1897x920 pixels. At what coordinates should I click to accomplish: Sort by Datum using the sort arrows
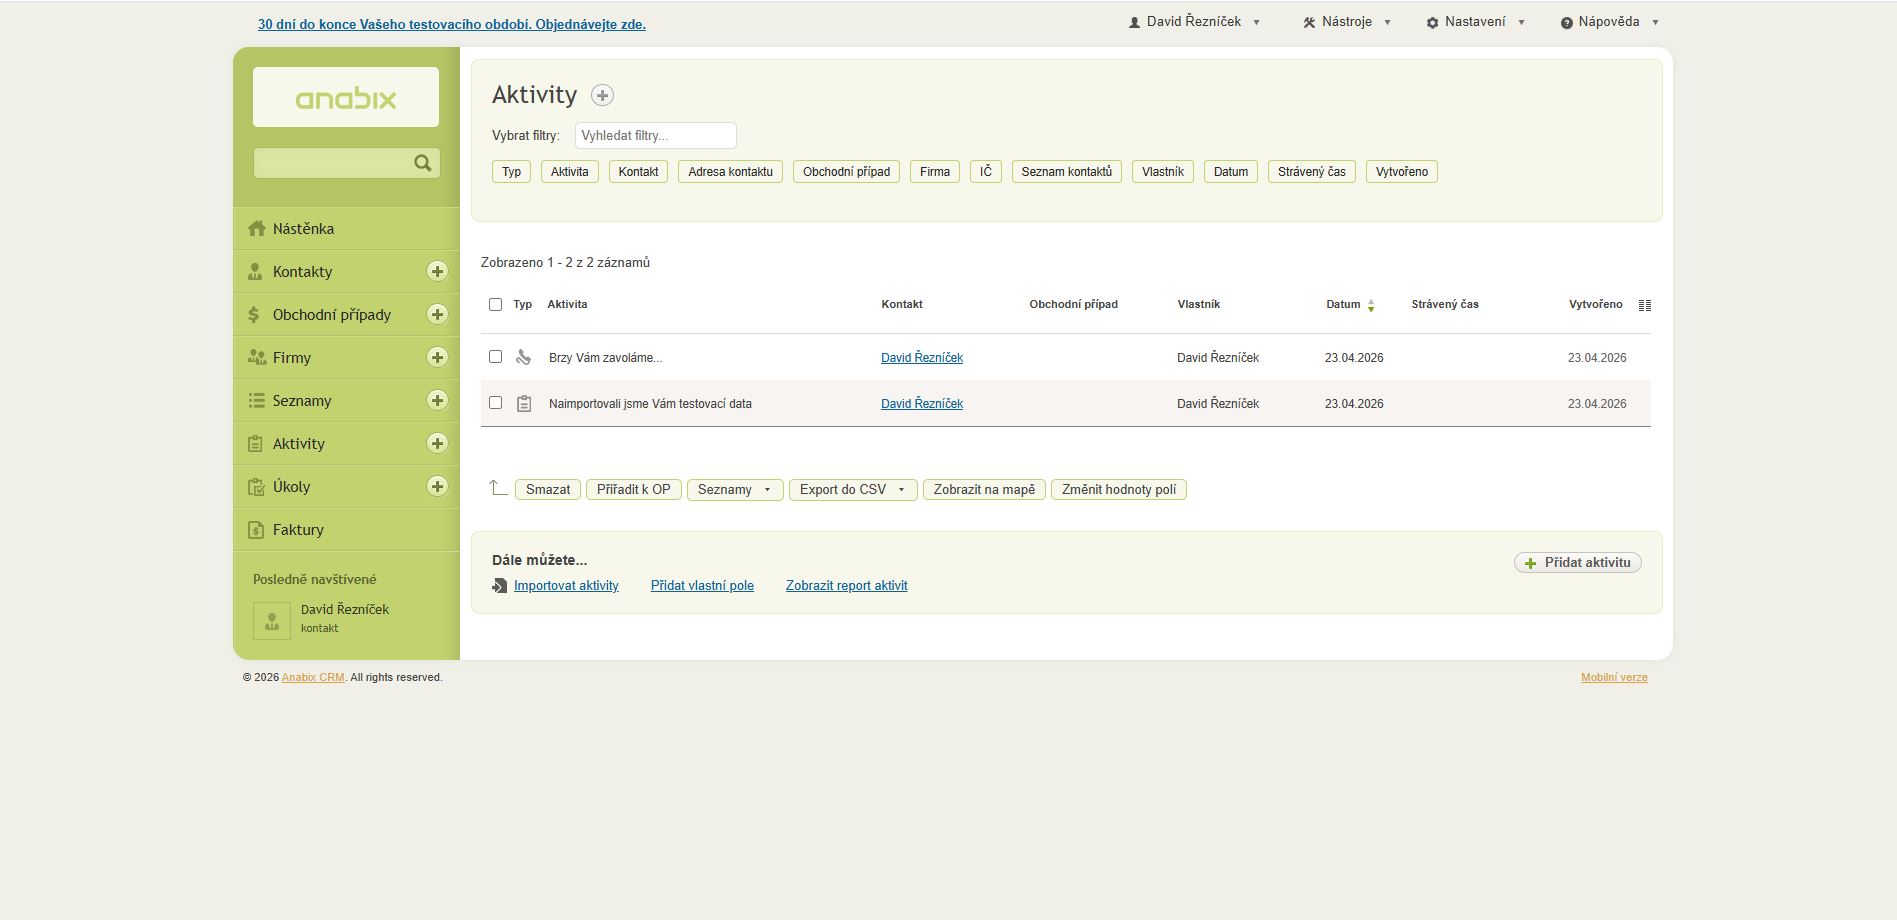point(1371,305)
